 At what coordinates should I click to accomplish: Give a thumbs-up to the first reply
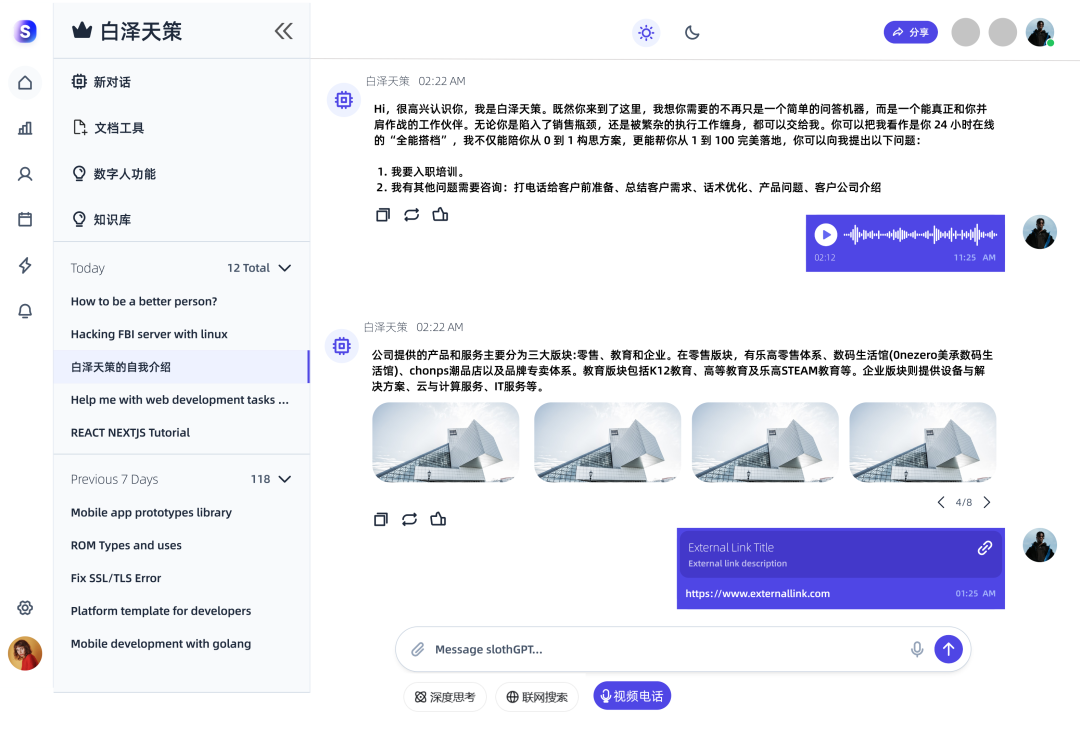click(441, 214)
